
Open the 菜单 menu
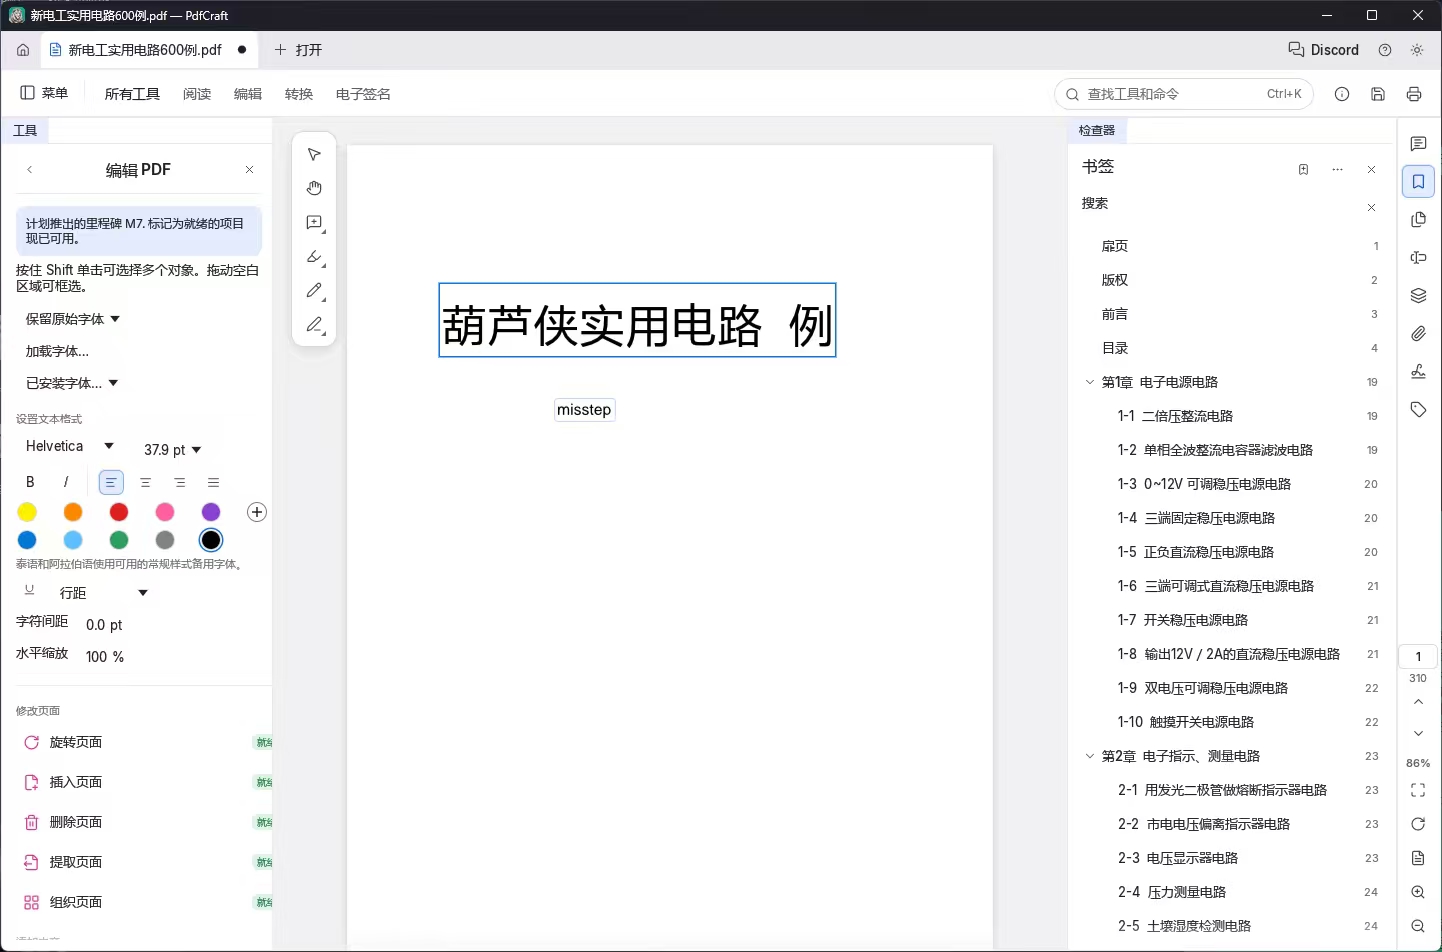coord(45,93)
